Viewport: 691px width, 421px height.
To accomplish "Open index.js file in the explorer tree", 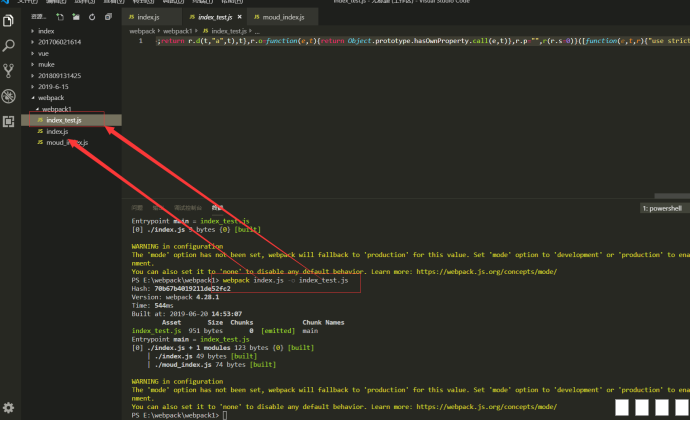I will [57, 132].
